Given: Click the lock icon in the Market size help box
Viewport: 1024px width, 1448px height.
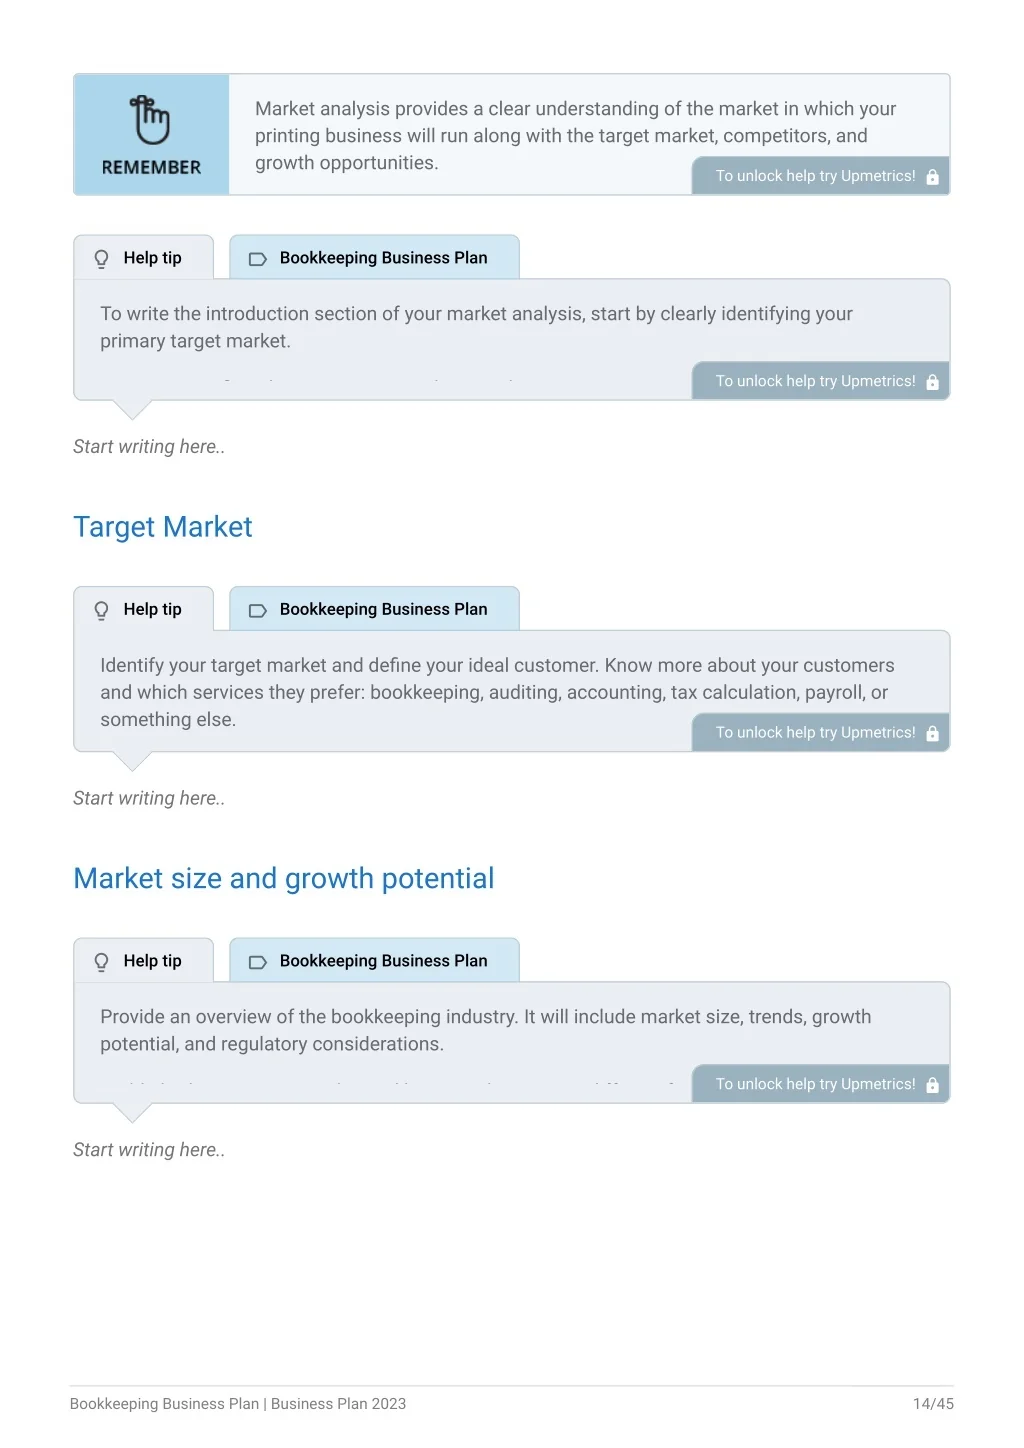Looking at the screenshot, I should [932, 1085].
